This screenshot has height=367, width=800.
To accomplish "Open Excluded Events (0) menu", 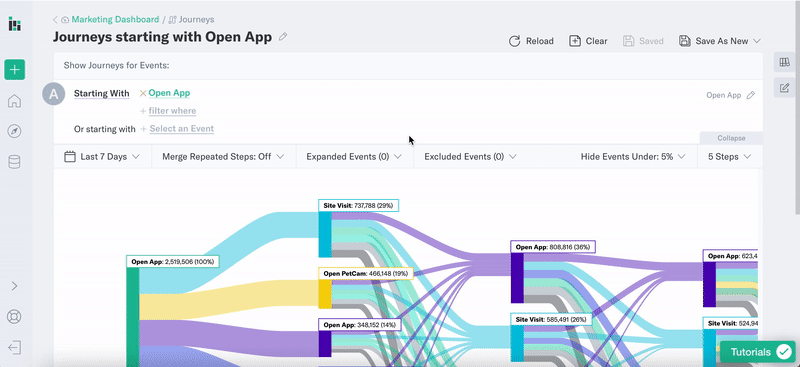I will [470, 157].
